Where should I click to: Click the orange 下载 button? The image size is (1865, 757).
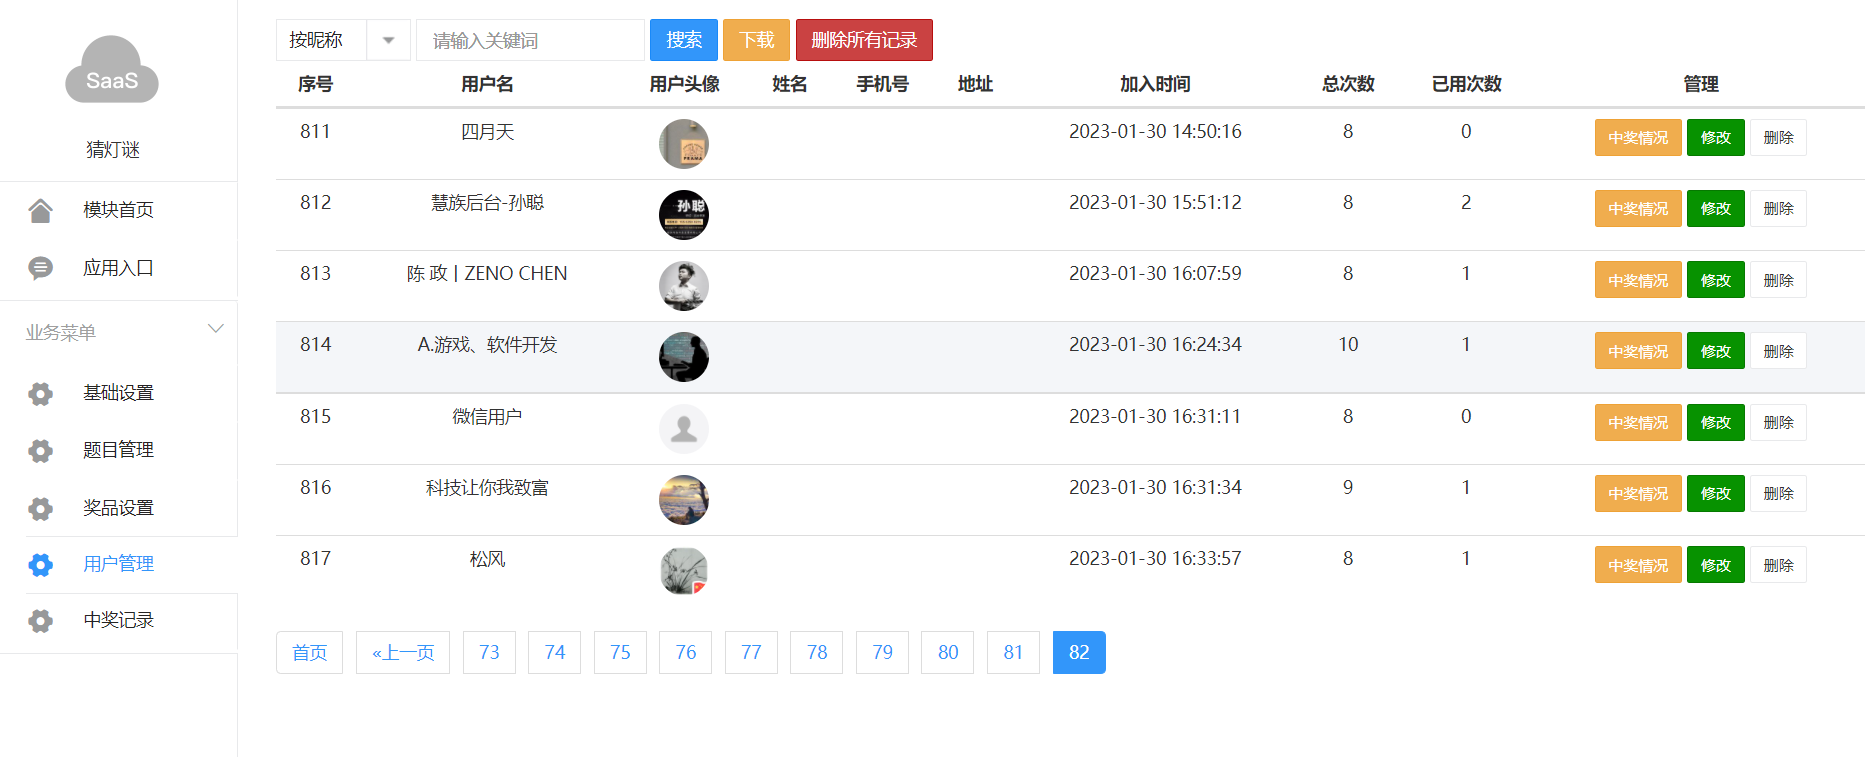click(x=756, y=40)
